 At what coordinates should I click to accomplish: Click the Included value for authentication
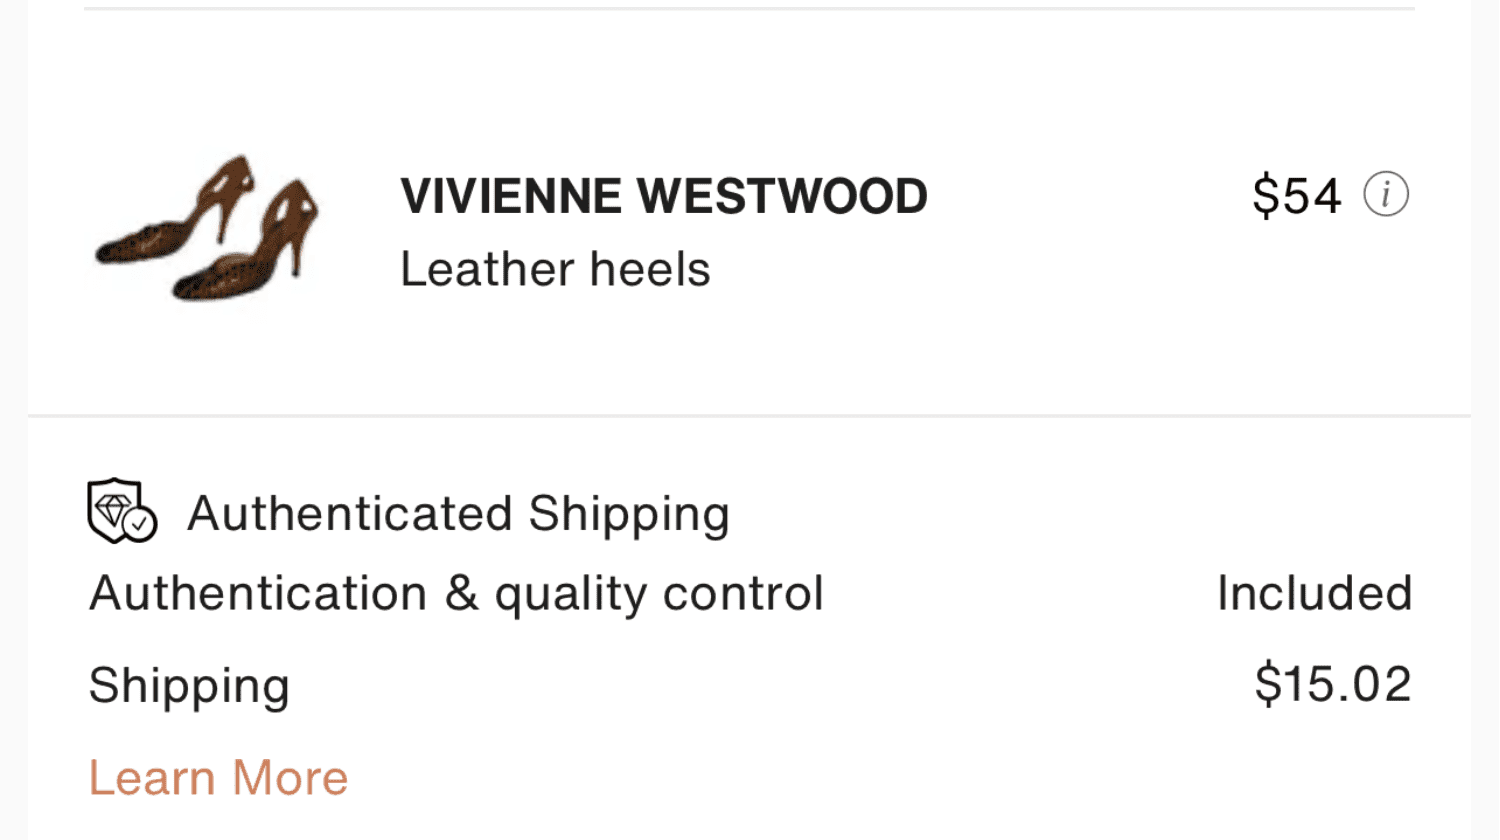[x=1313, y=593]
